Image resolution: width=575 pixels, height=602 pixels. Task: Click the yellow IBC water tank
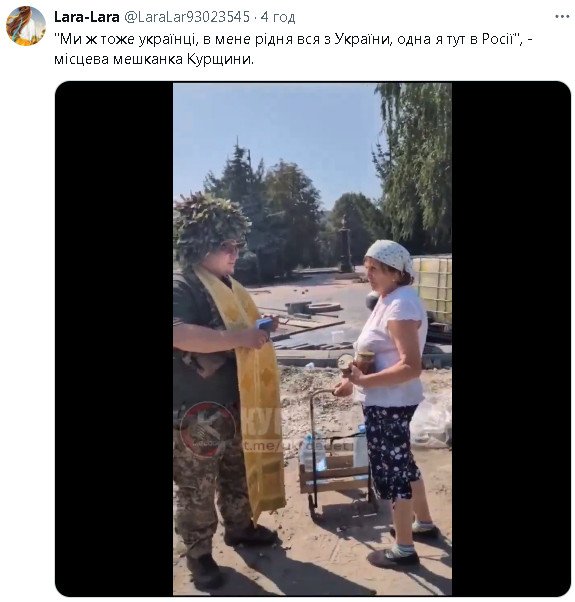click(x=434, y=290)
